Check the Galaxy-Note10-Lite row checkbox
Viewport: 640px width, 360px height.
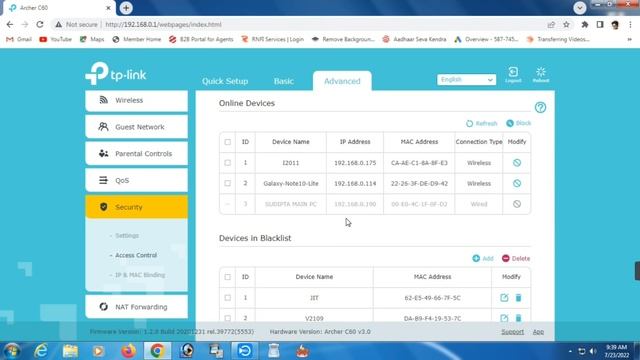228,183
